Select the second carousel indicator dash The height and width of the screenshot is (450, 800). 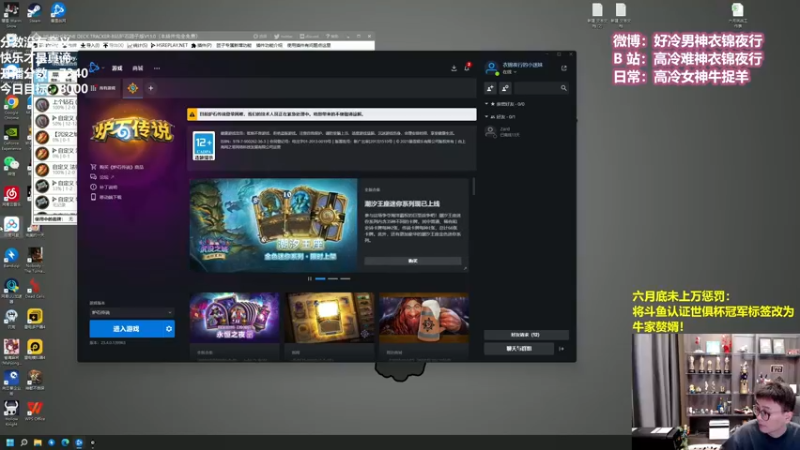[333, 279]
